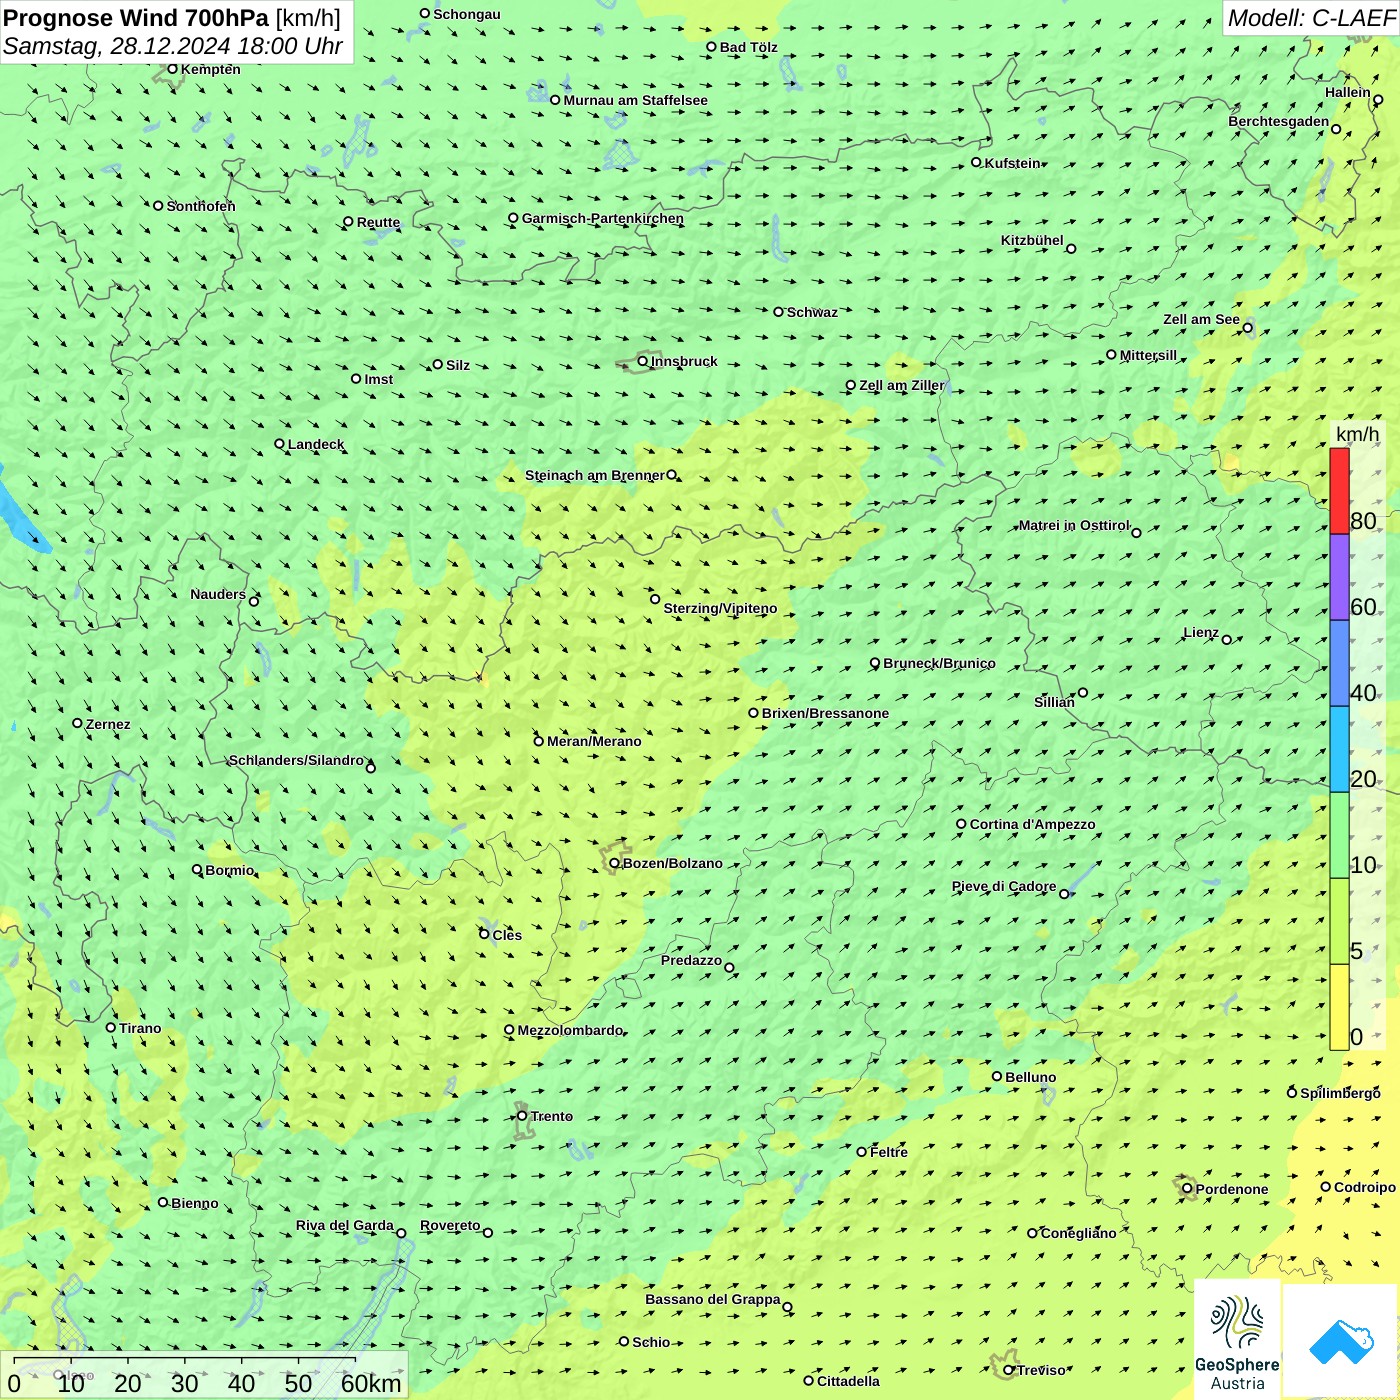
Task: Select the Bormio label
Action: 230,870
